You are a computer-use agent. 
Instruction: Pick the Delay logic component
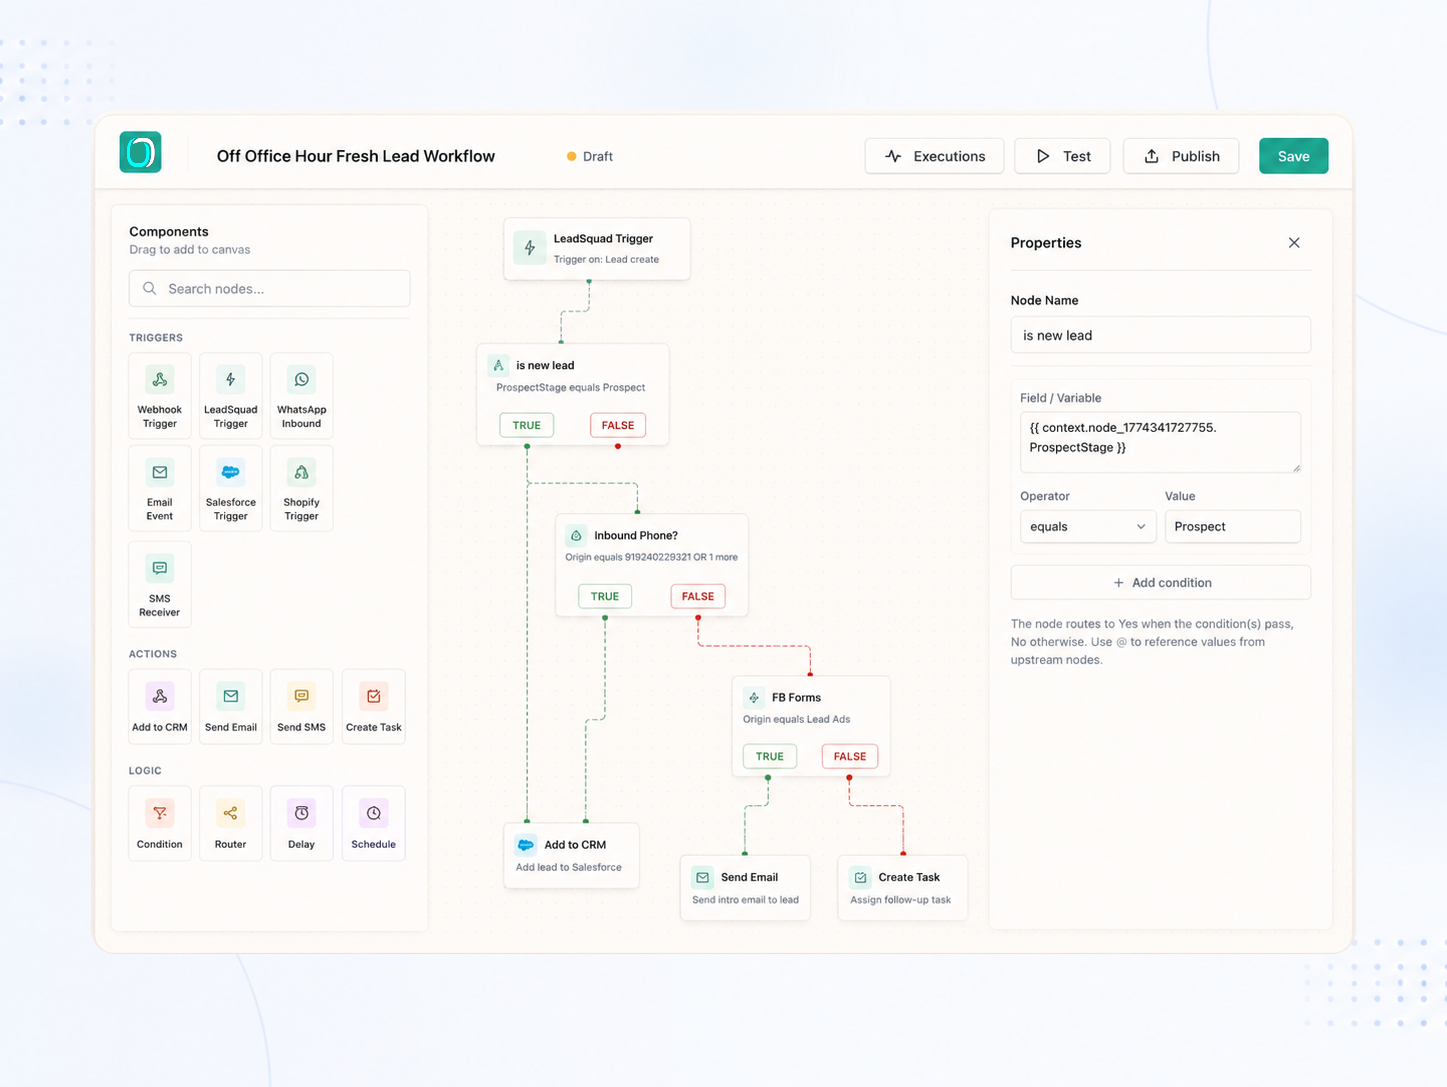[x=301, y=824]
